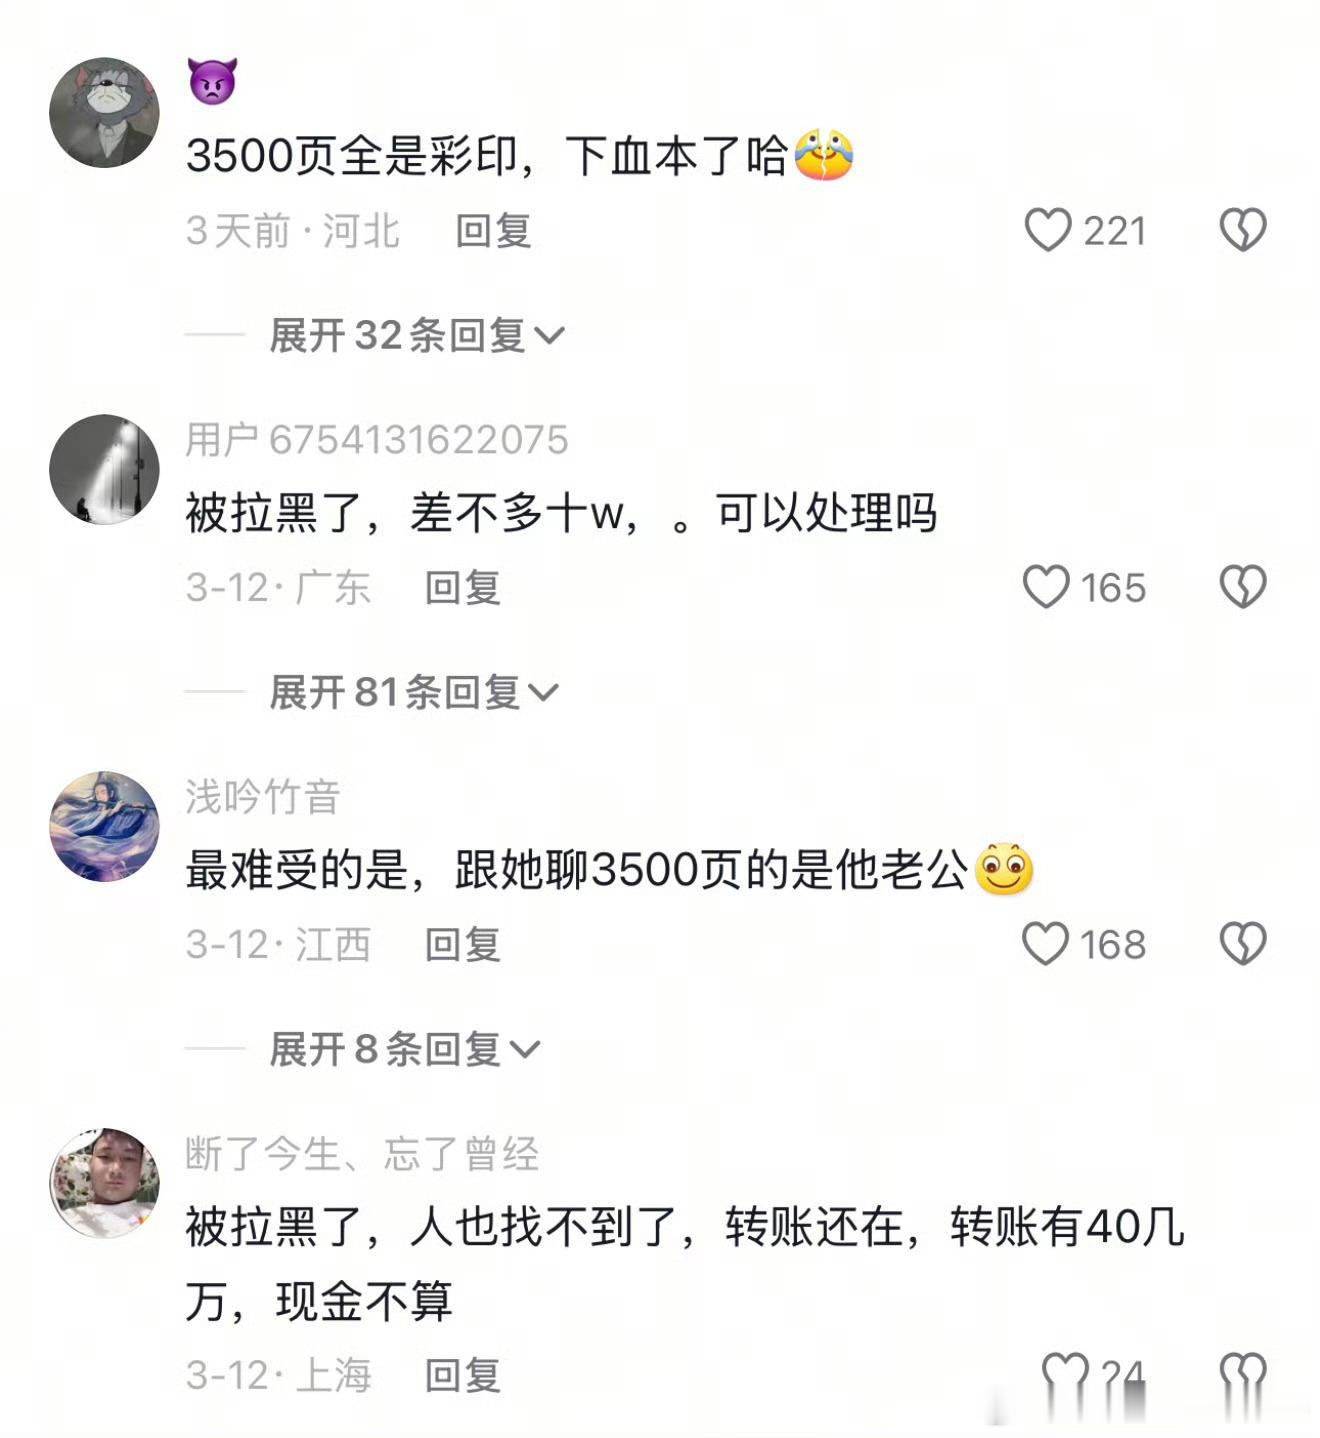Viewport: 1320px width, 1438px height.
Task: Dislike the comment from 河北 user
Action: tap(1243, 230)
